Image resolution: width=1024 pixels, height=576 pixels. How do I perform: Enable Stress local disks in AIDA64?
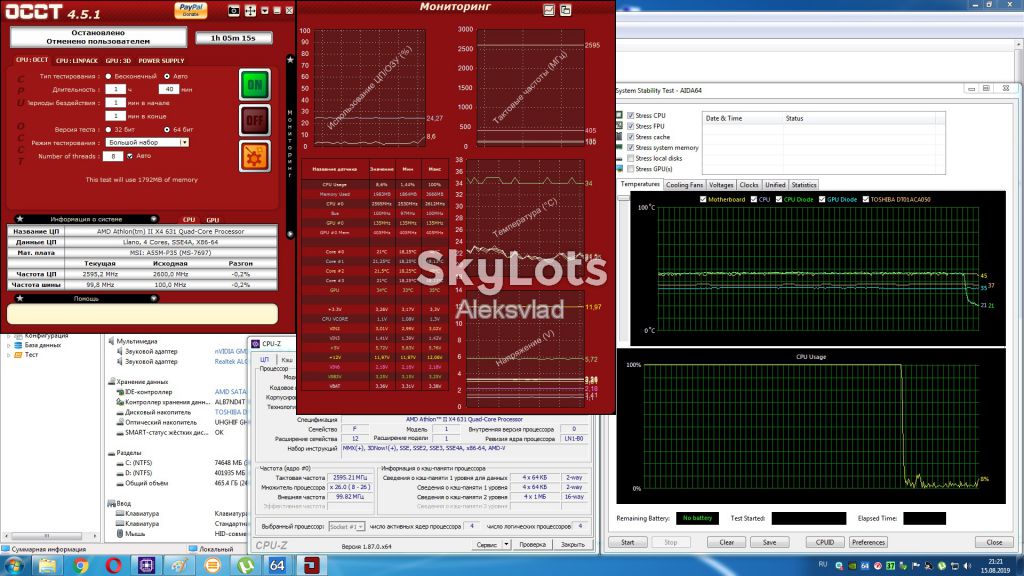(630, 158)
